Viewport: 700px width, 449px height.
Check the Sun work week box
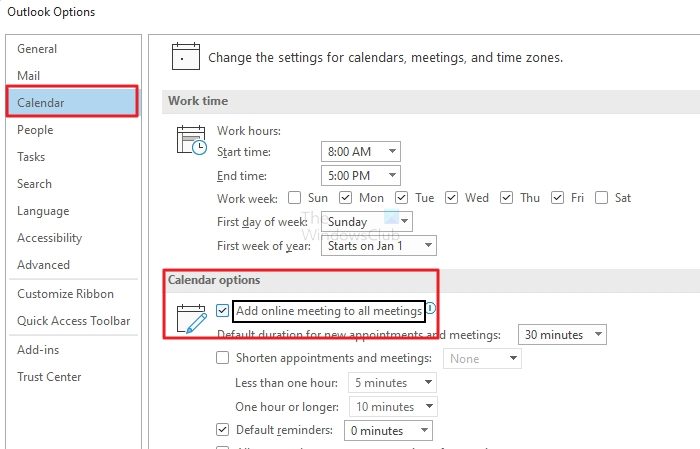[x=294, y=198]
